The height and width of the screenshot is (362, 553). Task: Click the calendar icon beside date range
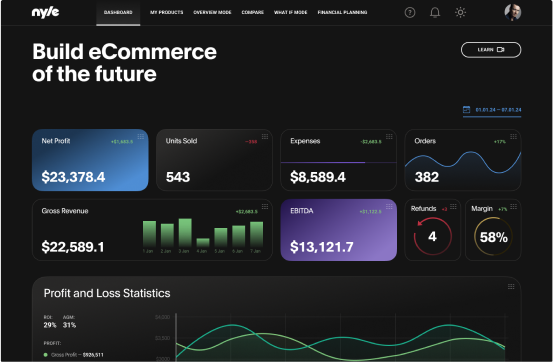tap(467, 110)
